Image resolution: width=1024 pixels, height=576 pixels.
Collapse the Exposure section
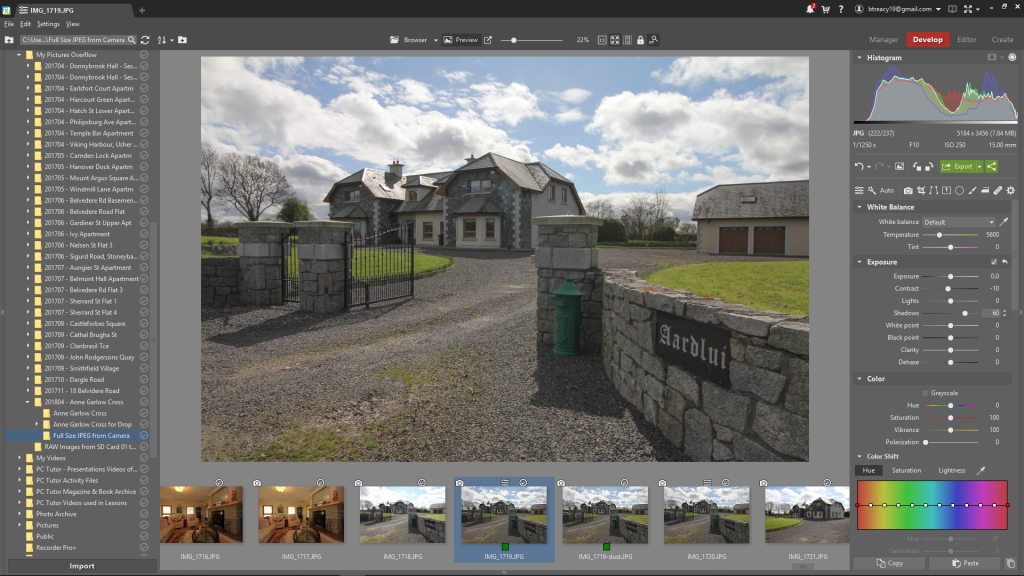[x=859, y=262]
